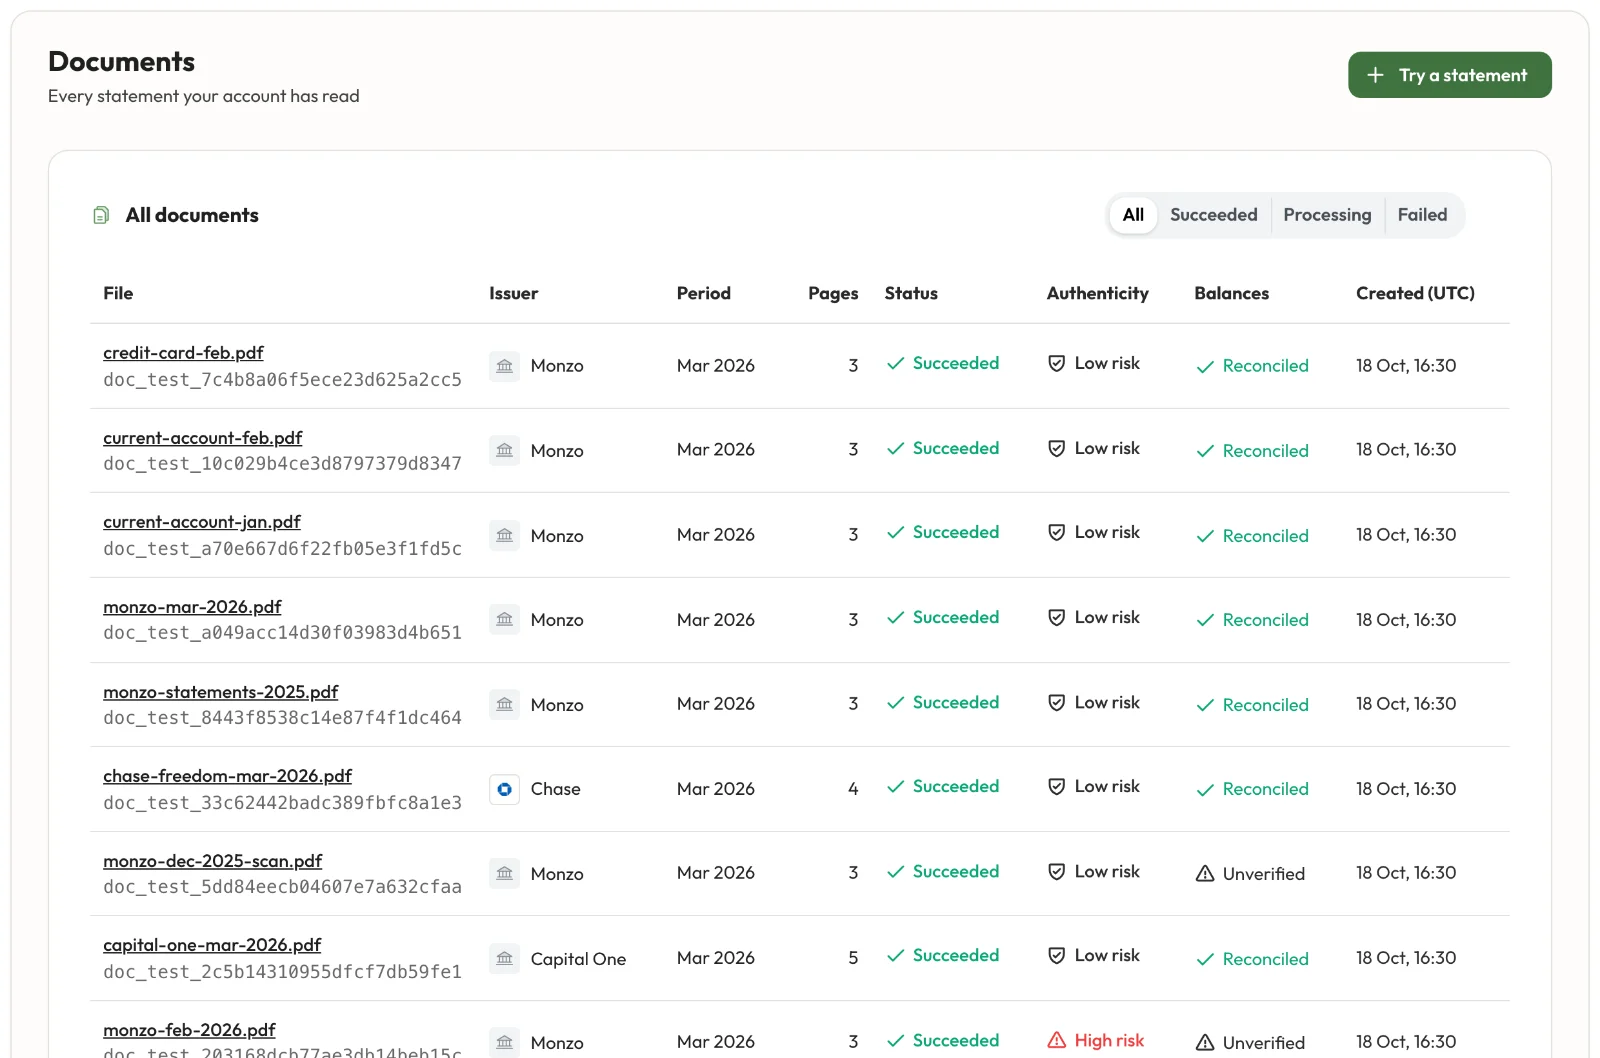Click the Chase logo icon
This screenshot has height=1058, width=1600.
point(504,789)
